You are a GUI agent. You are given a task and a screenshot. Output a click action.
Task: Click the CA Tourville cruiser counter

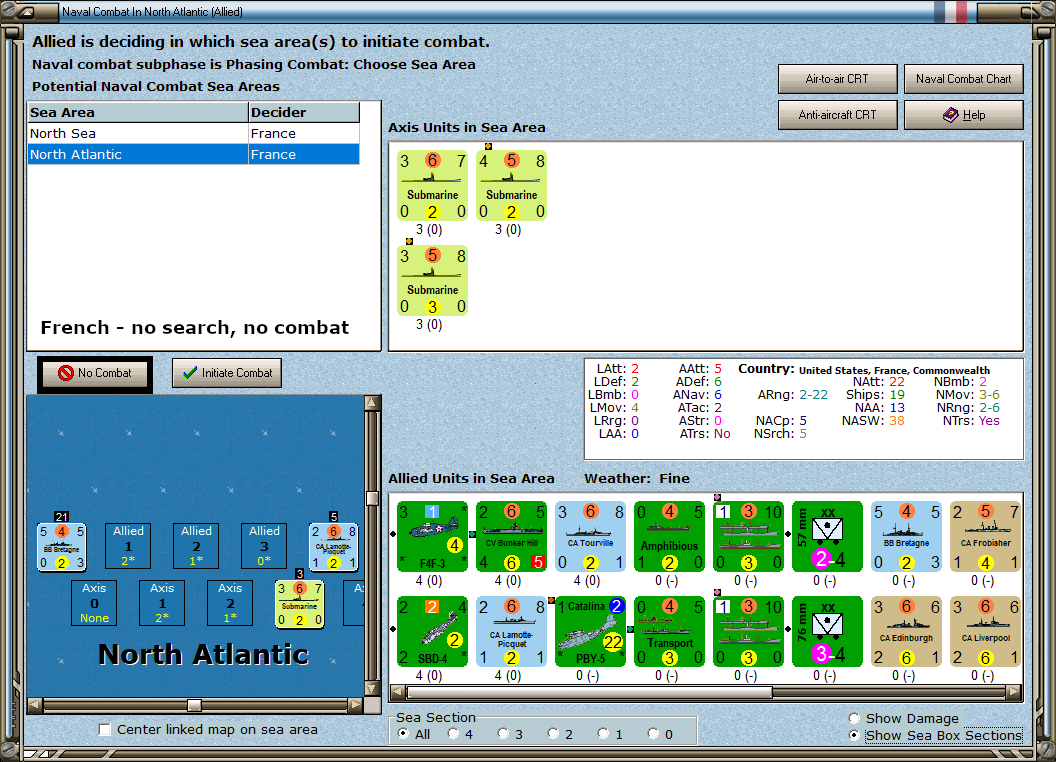pyautogui.click(x=591, y=536)
